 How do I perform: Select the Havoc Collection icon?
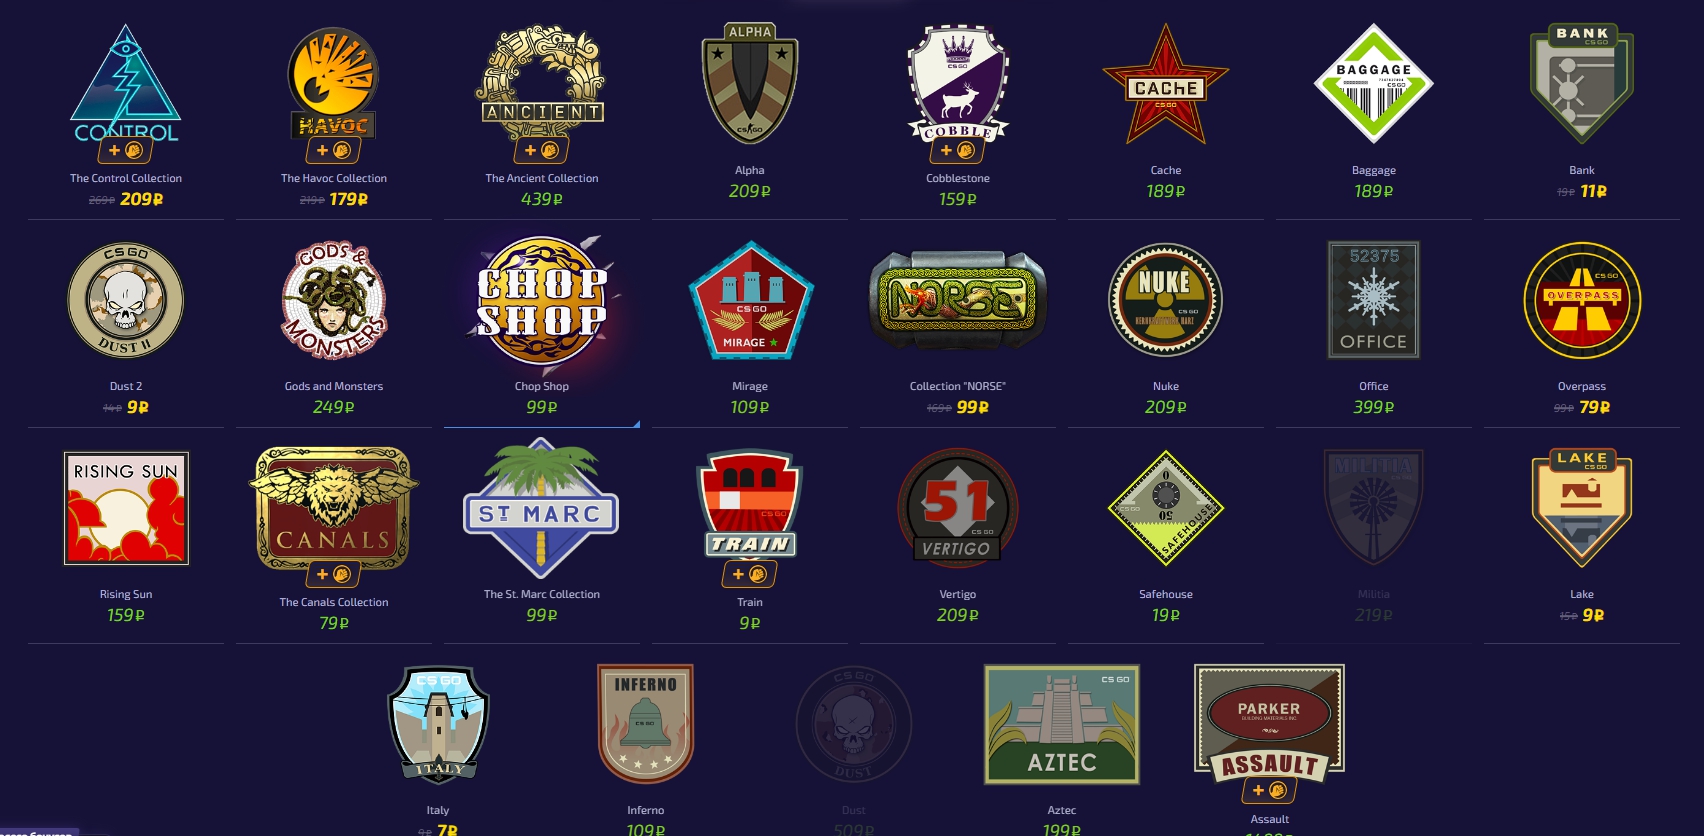click(334, 84)
